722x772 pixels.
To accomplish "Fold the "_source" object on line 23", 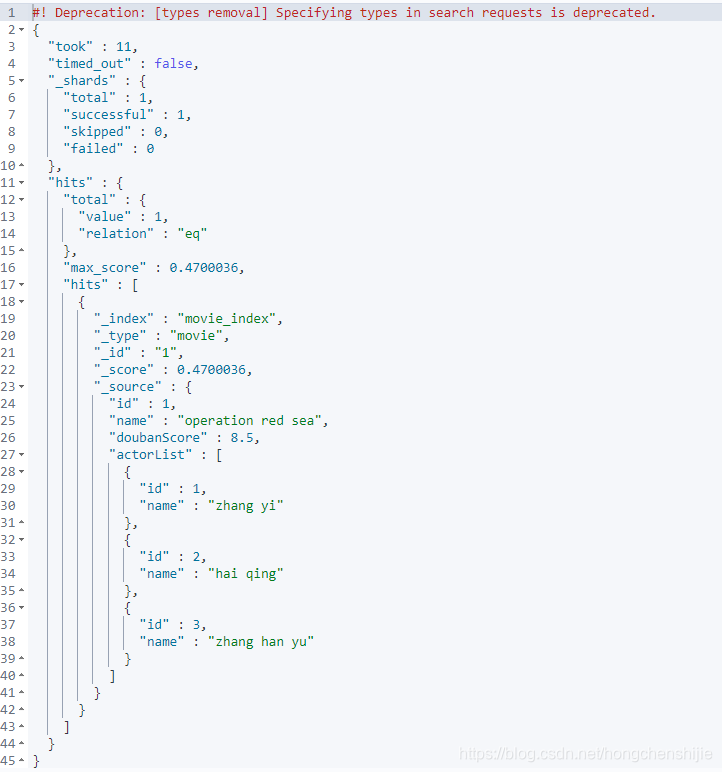I will (22, 386).
